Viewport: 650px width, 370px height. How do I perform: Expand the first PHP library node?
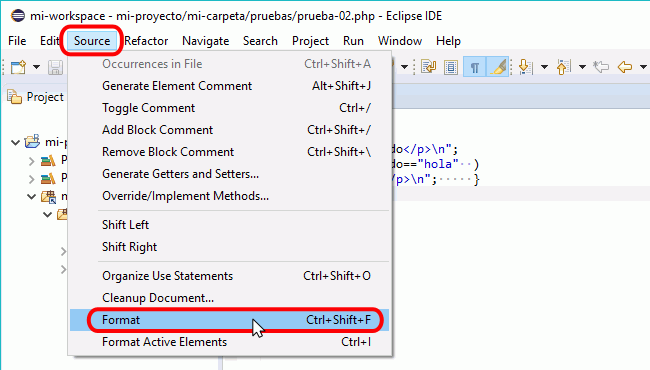click(x=32, y=161)
